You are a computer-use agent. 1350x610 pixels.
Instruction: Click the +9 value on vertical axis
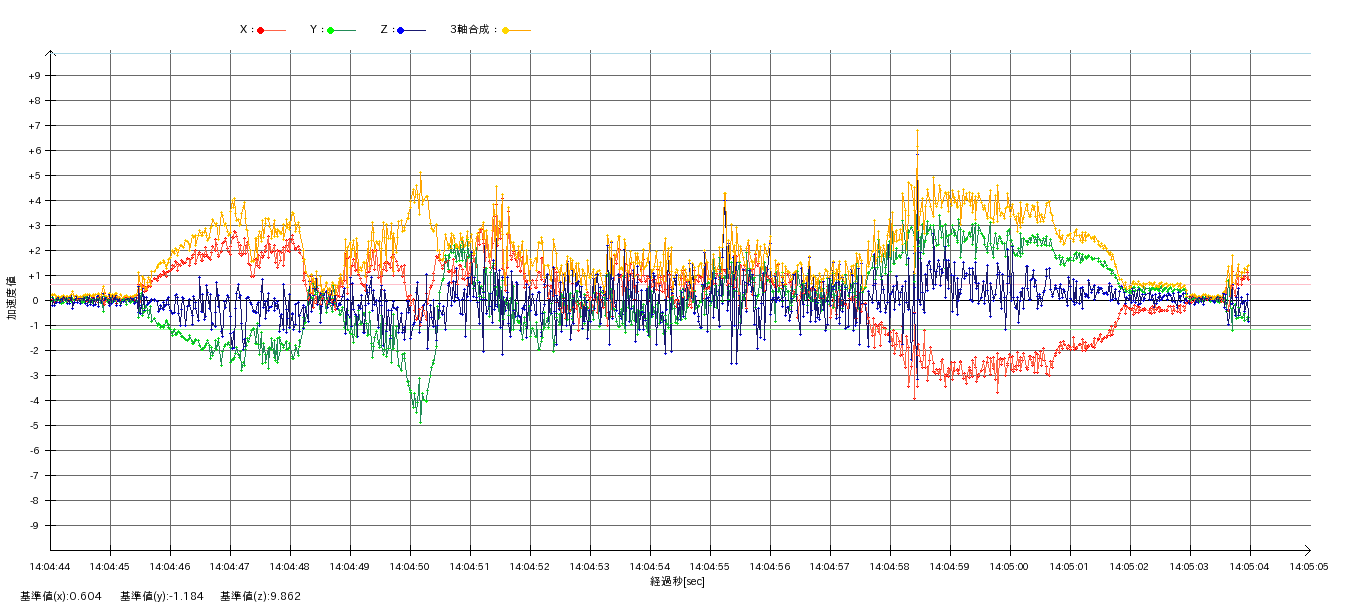click(x=34, y=76)
